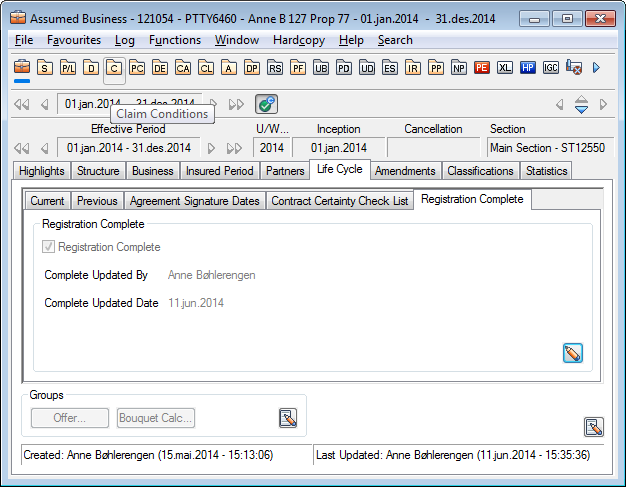Open the Favourites menu
626x487 pixels.
(74, 40)
